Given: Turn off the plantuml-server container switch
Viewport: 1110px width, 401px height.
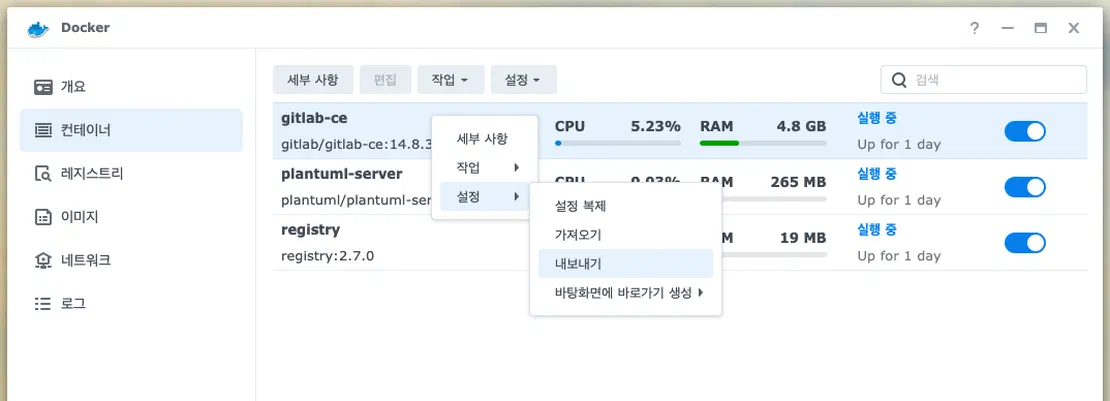Looking at the screenshot, I should tap(1025, 187).
